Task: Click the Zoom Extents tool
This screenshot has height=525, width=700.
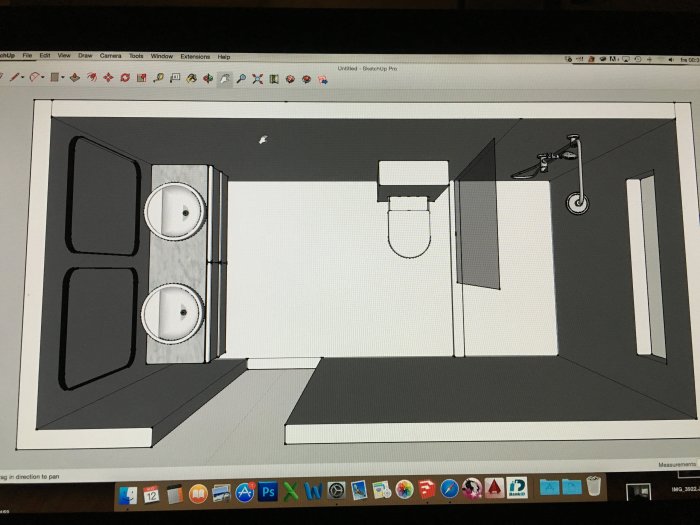Action: coord(257,77)
